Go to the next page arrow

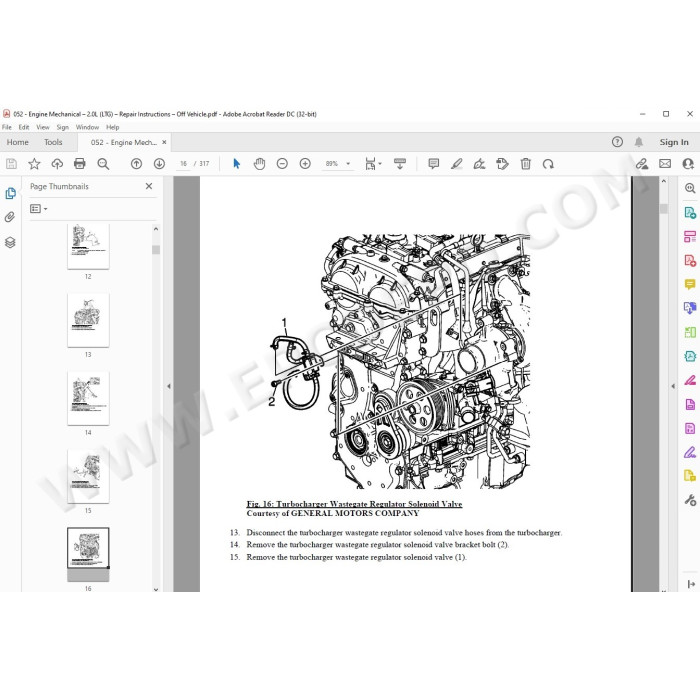click(x=159, y=164)
